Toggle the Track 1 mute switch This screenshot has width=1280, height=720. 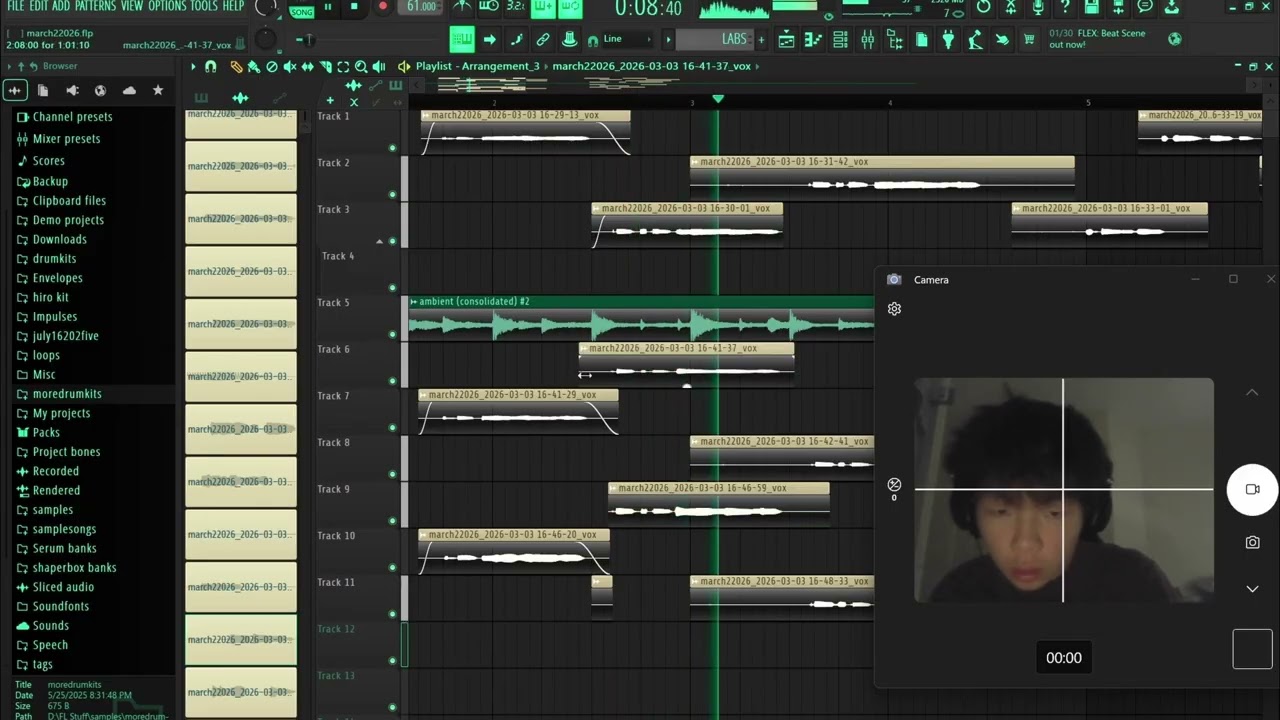pos(392,148)
